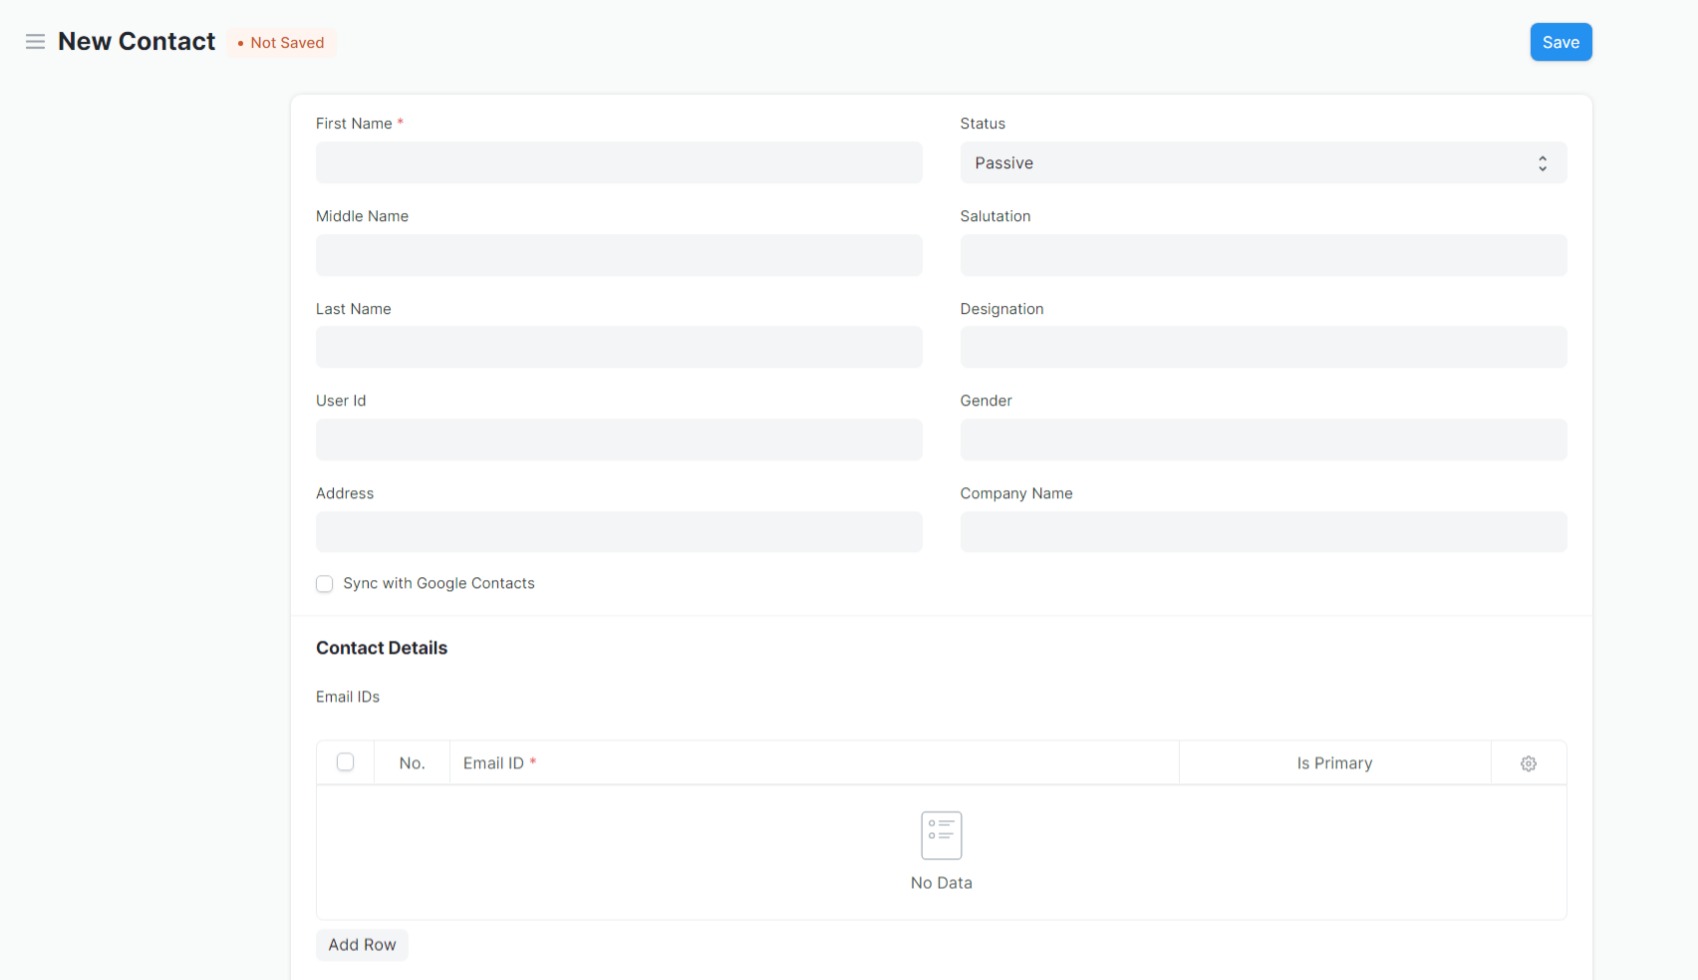Image resolution: width=1698 pixels, height=980 pixels.
Task: Add Row to Email IDs table
Action: tap(362, 945)
